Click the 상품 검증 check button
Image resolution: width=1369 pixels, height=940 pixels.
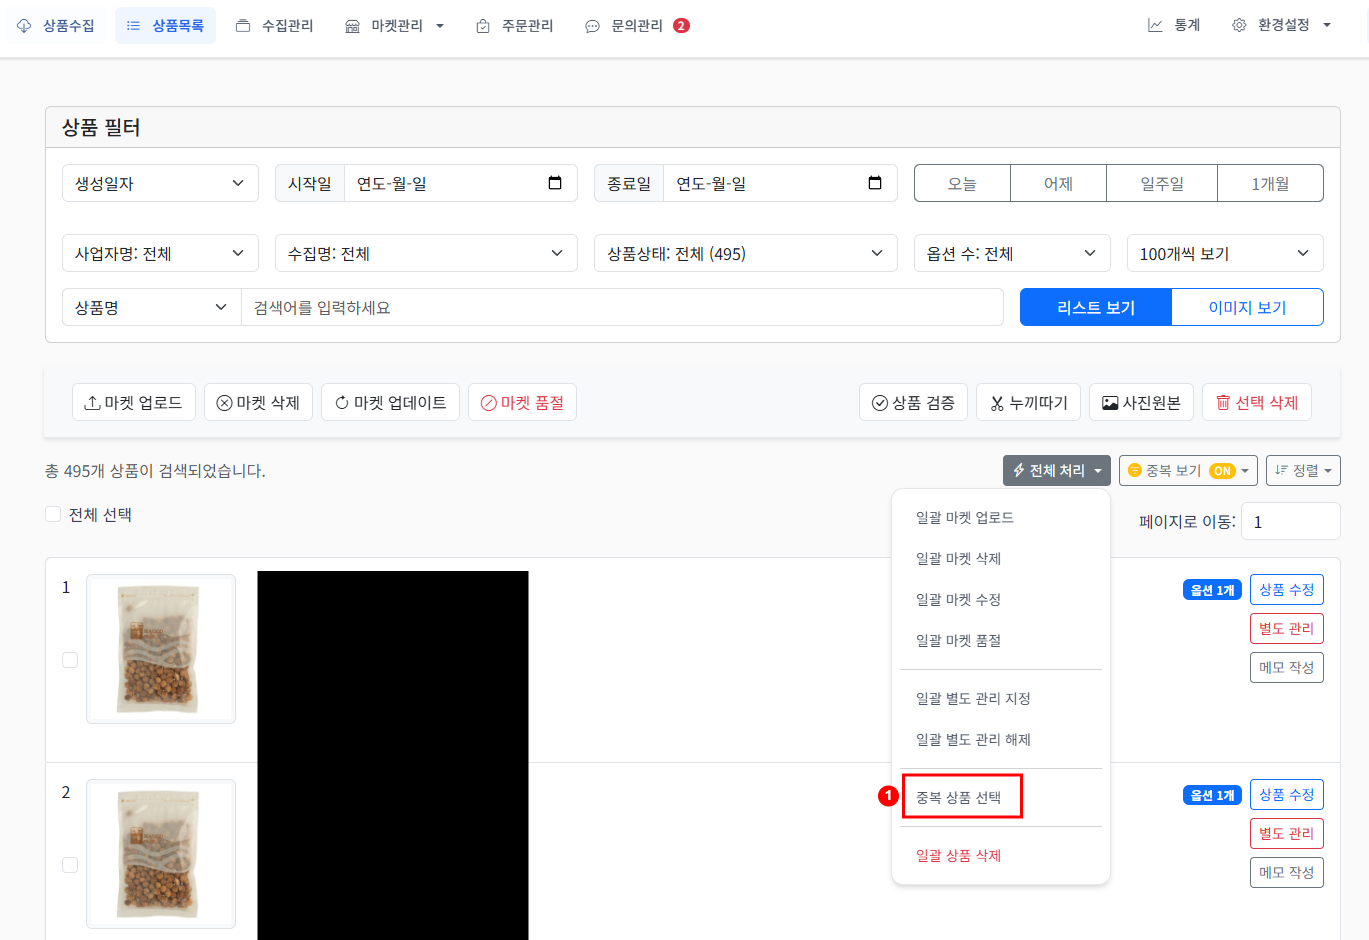click(913, 402)
